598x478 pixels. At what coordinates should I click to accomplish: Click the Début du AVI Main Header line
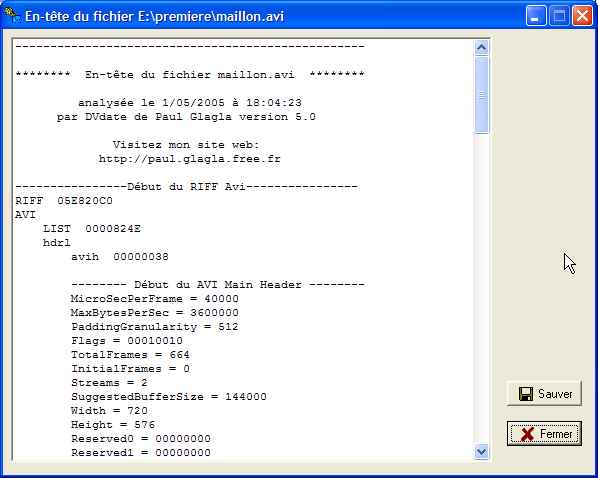218,285
